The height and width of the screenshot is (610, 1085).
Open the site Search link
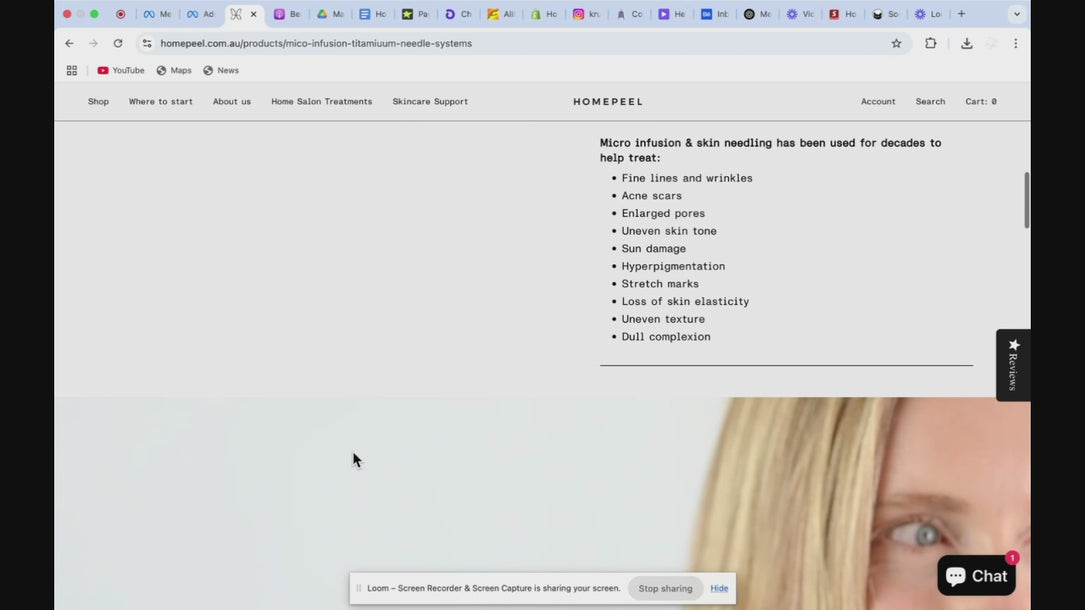click(x=930, y=102)
